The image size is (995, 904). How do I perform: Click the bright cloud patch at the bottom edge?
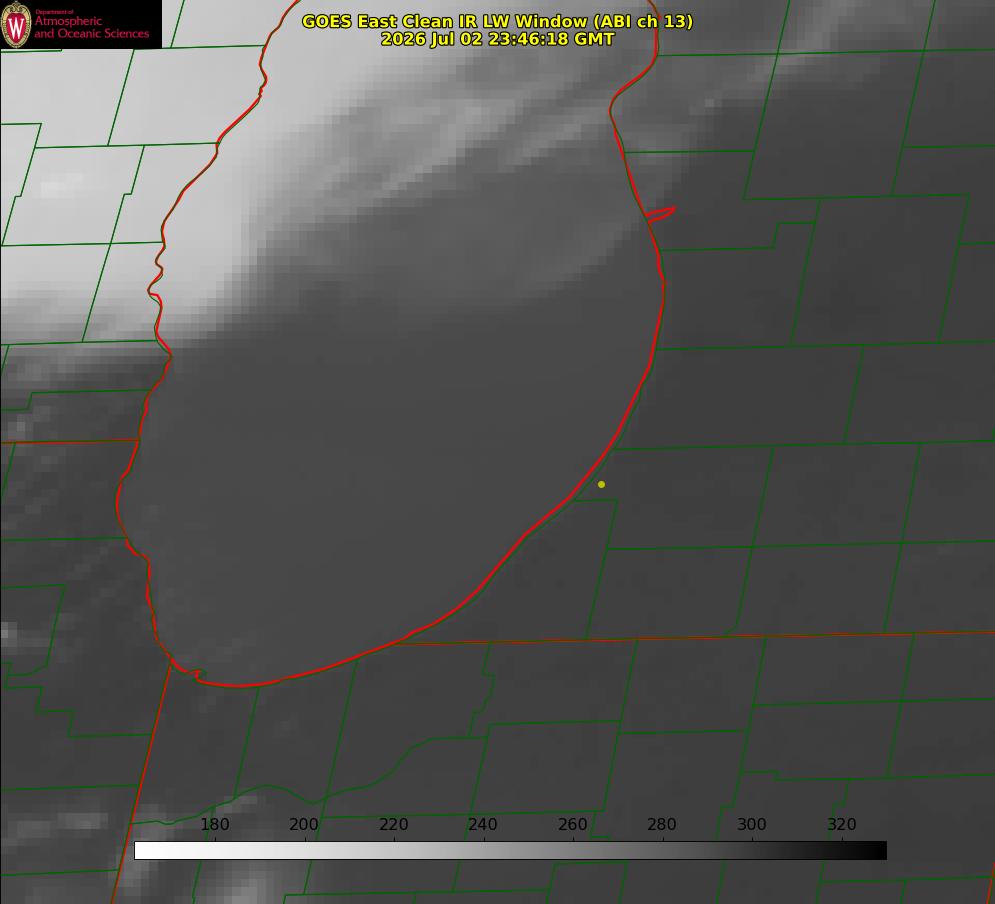244,891
